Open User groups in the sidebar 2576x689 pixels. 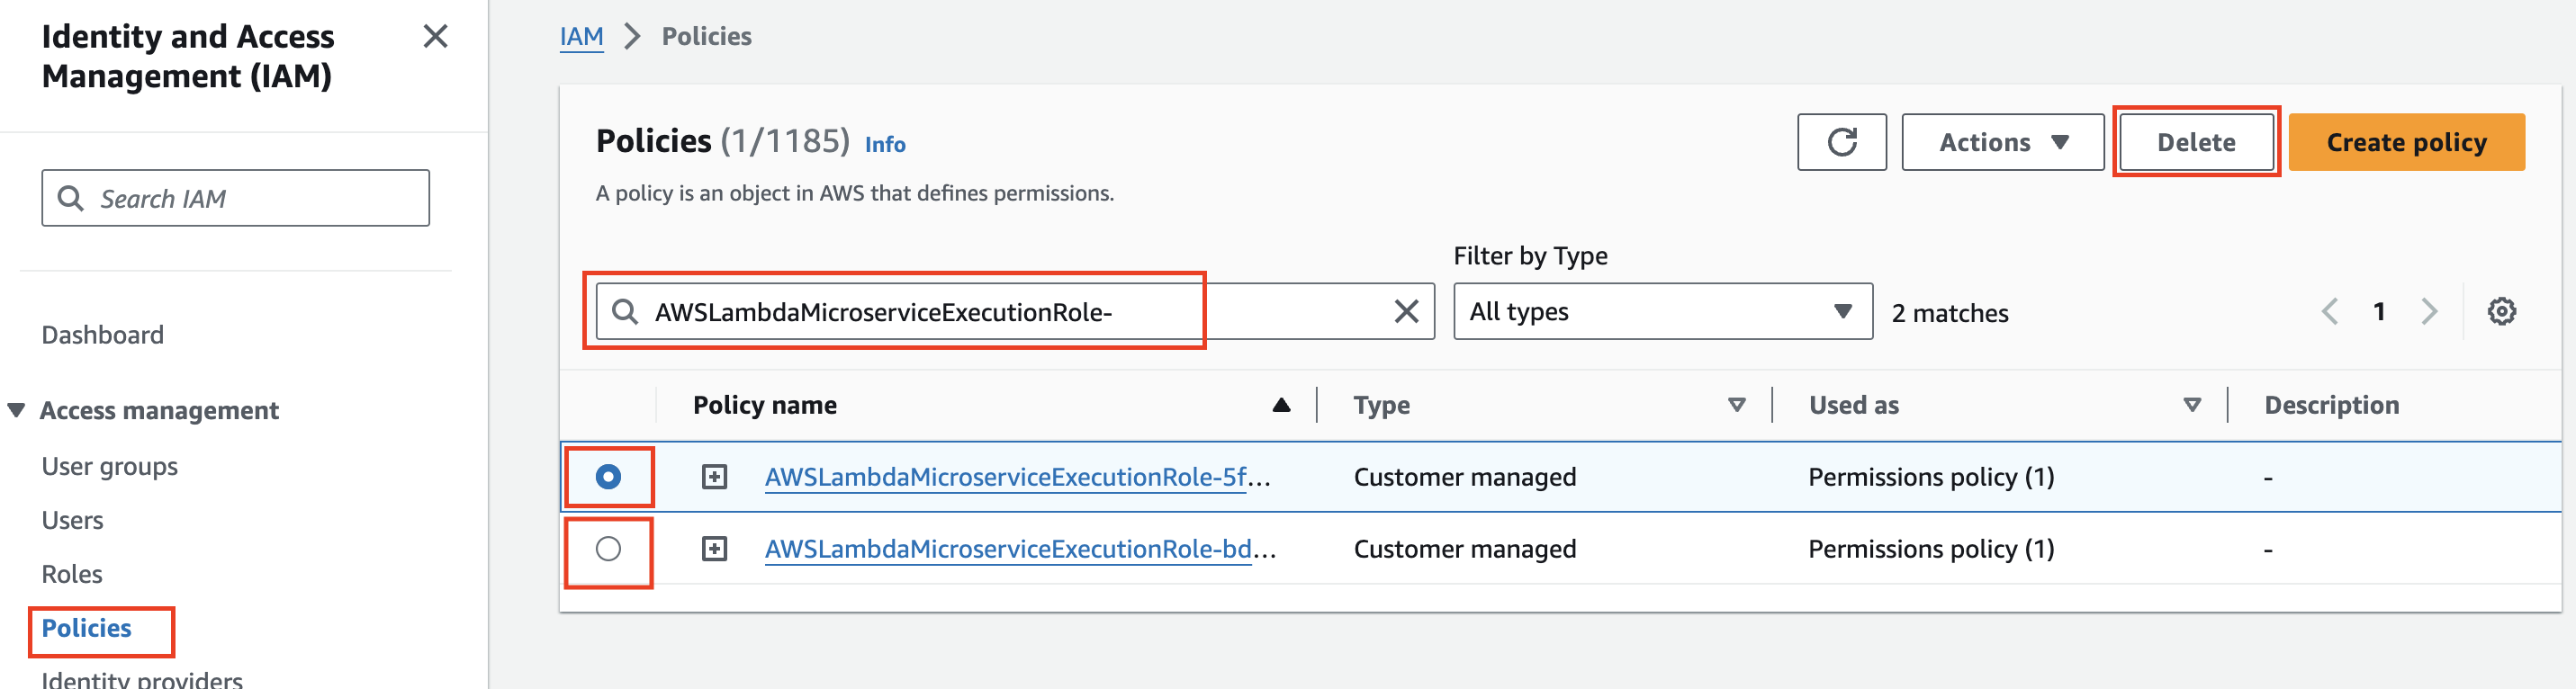(x=109, y=467)
